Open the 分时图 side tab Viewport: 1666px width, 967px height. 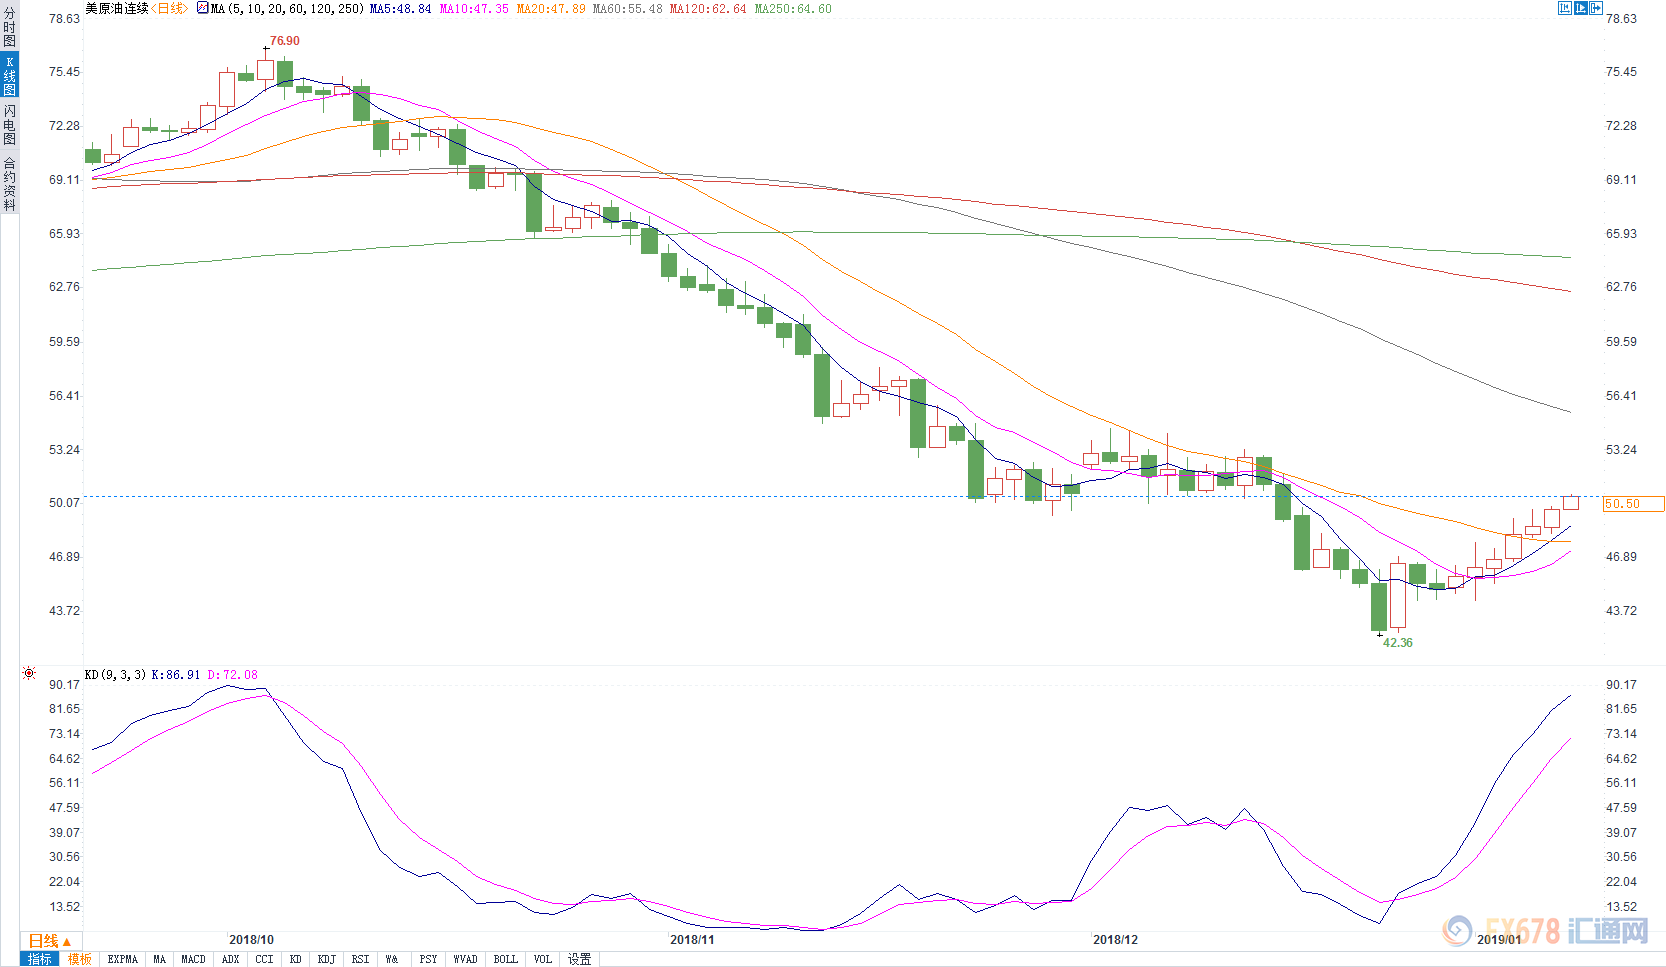(9, 27)
